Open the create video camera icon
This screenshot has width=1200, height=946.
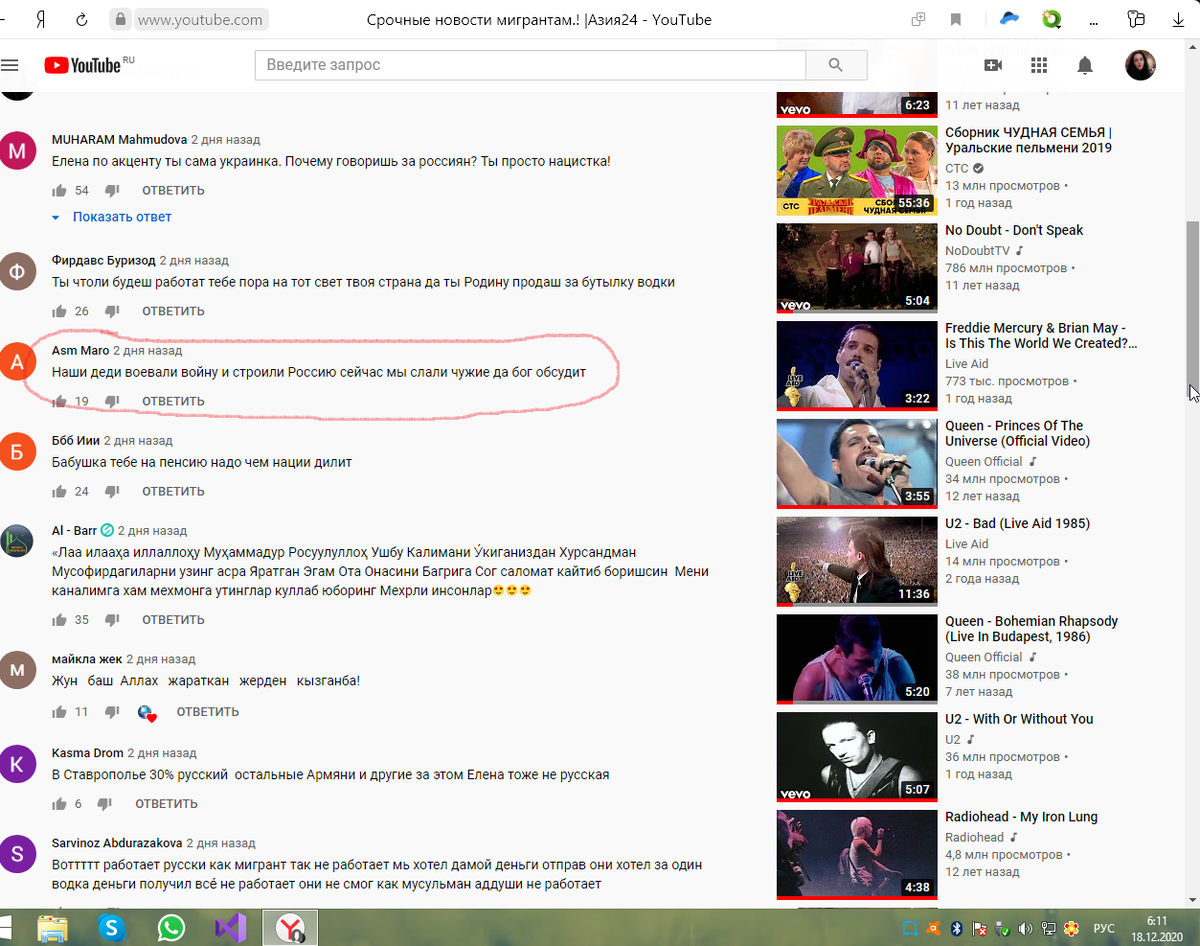click(x=993, y=65)
